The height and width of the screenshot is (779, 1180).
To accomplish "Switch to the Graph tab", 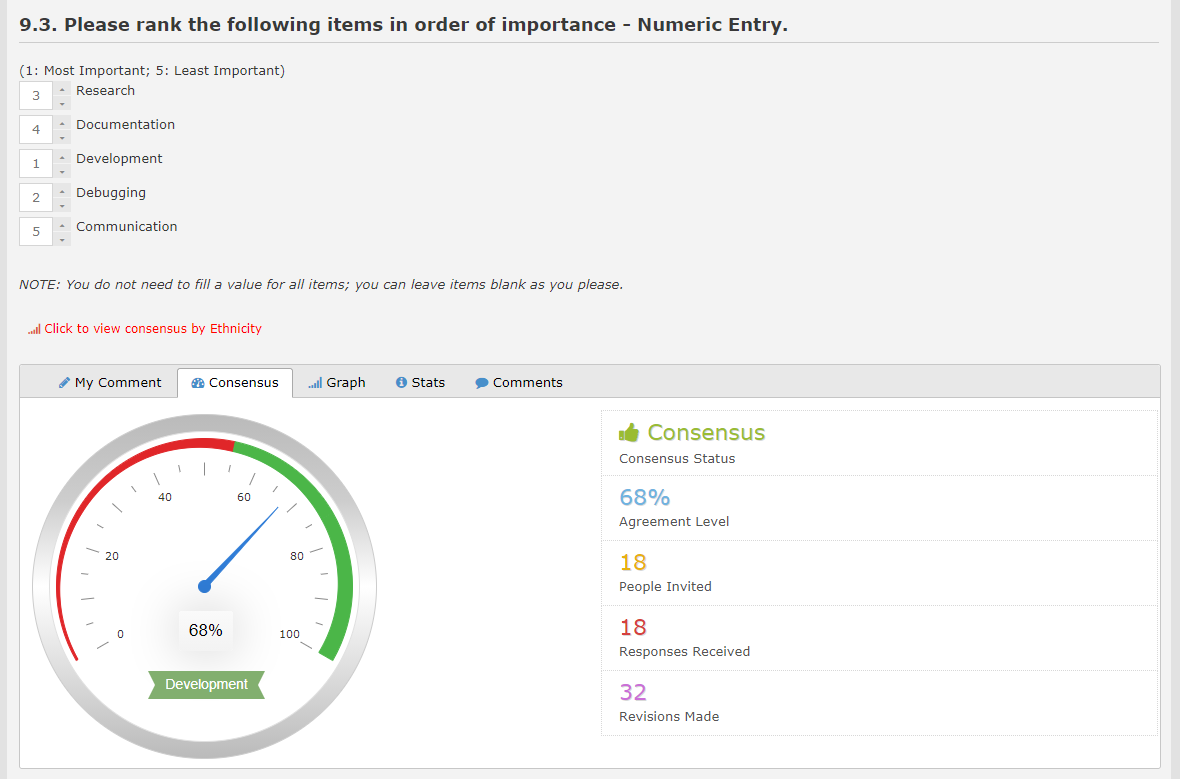I will [x=337, y=383].
